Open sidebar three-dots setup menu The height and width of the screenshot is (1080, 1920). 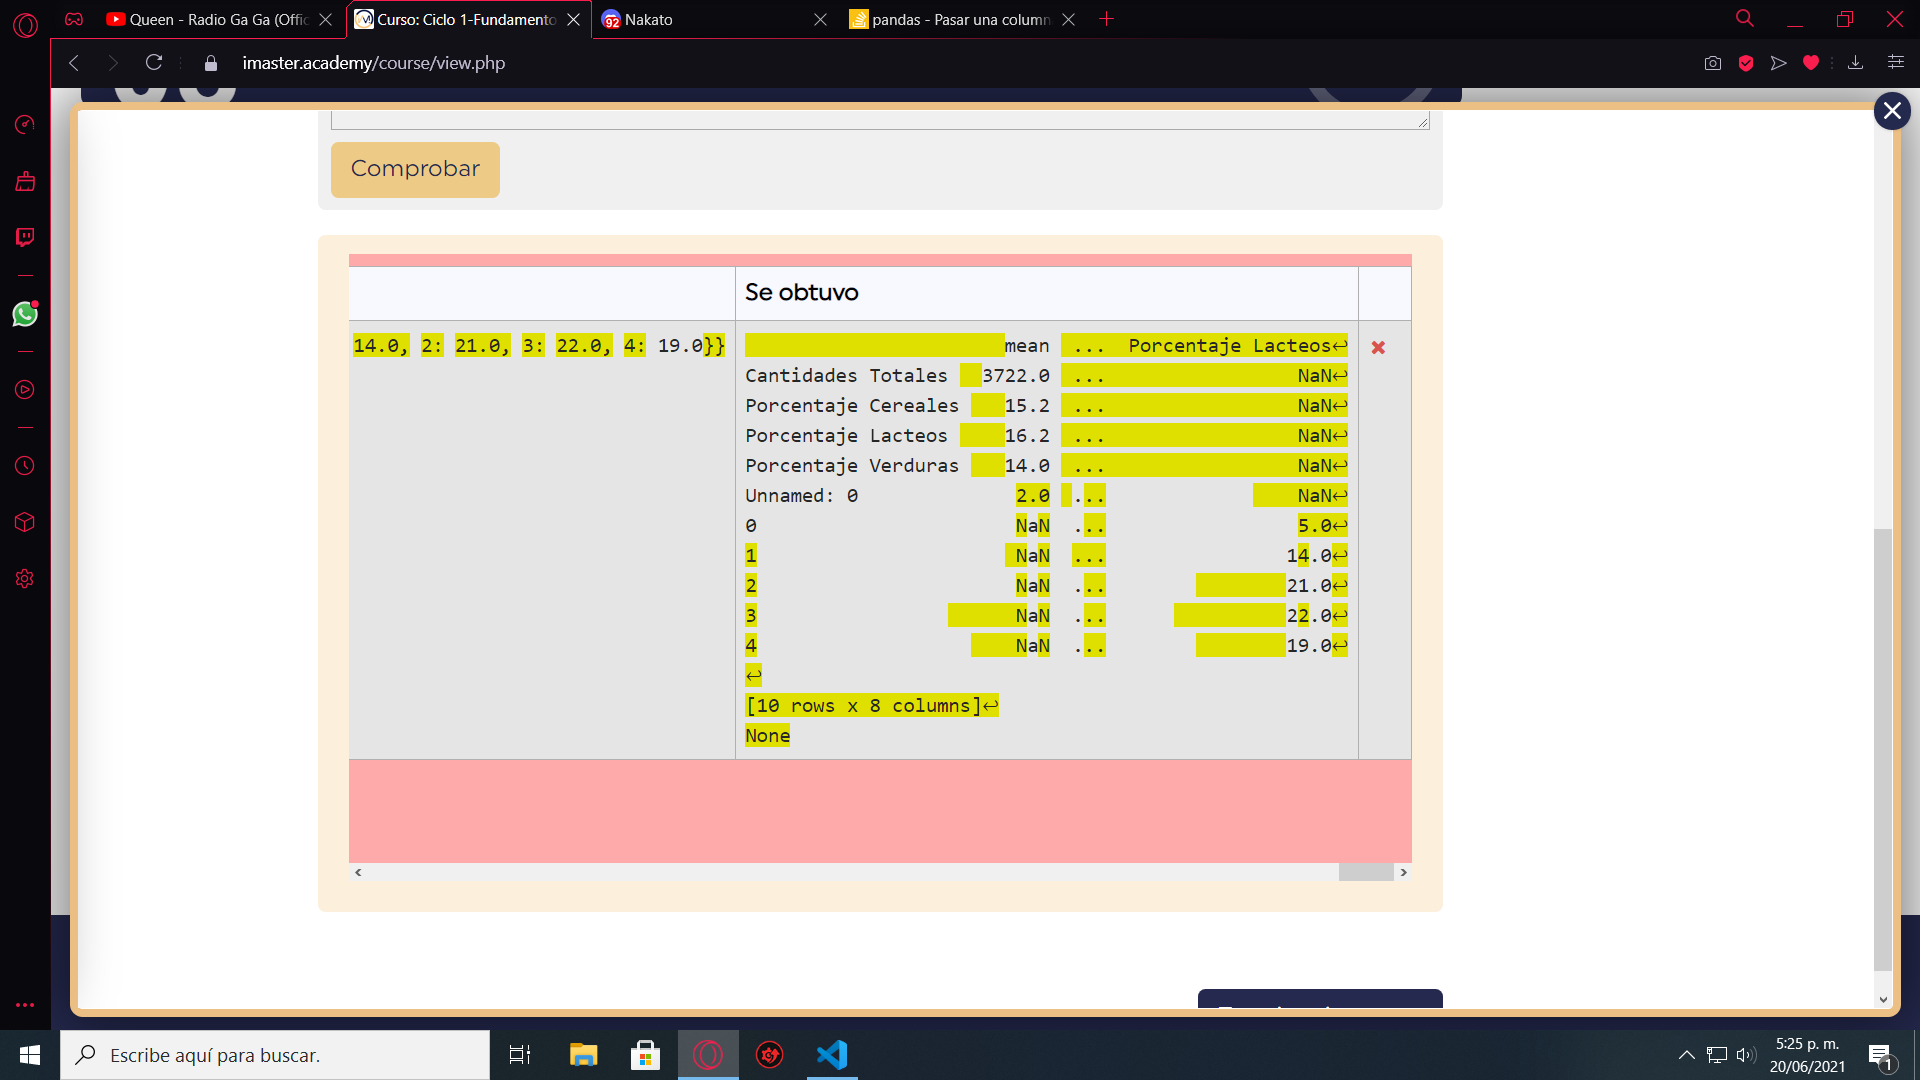pos(25,1005)
